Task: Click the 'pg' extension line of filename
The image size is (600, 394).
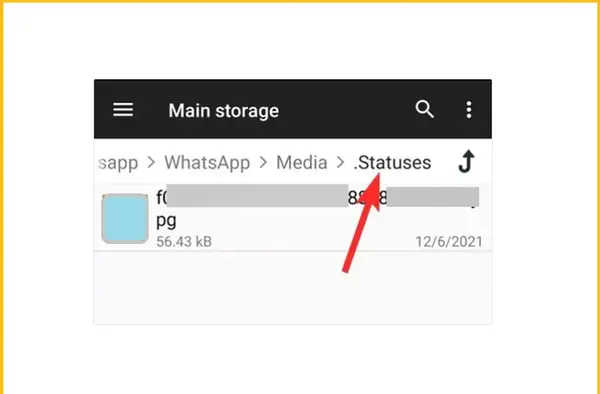Action: [166, 221]
